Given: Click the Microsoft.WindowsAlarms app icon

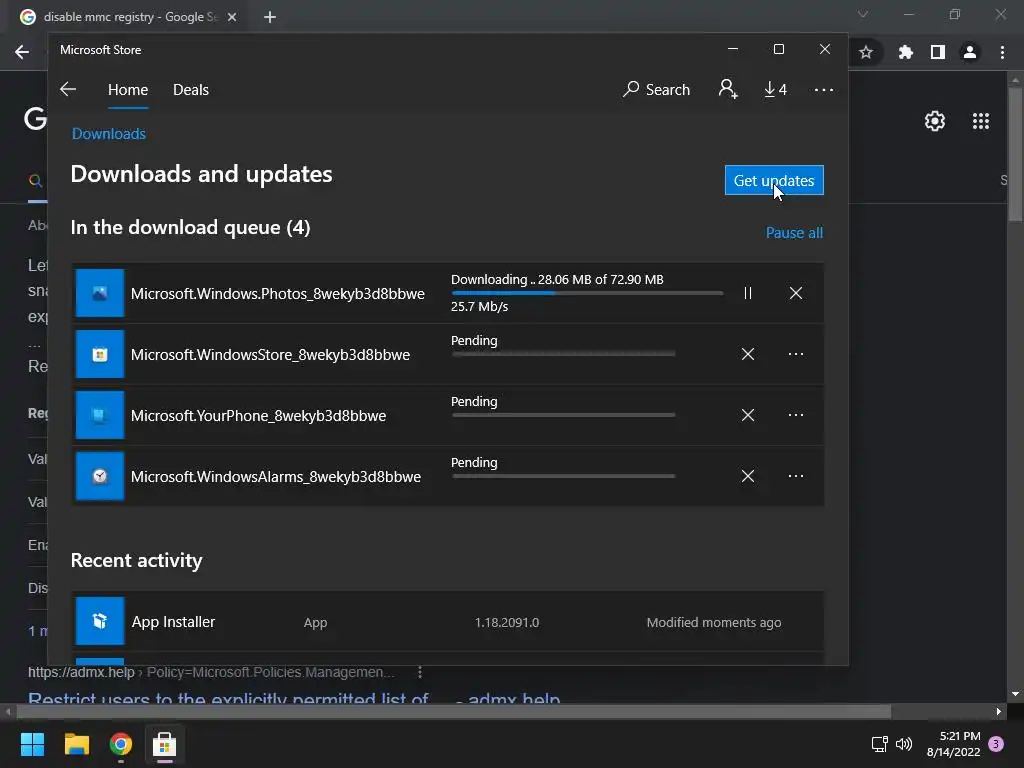Looking at the screenshot, I should 100,476.
